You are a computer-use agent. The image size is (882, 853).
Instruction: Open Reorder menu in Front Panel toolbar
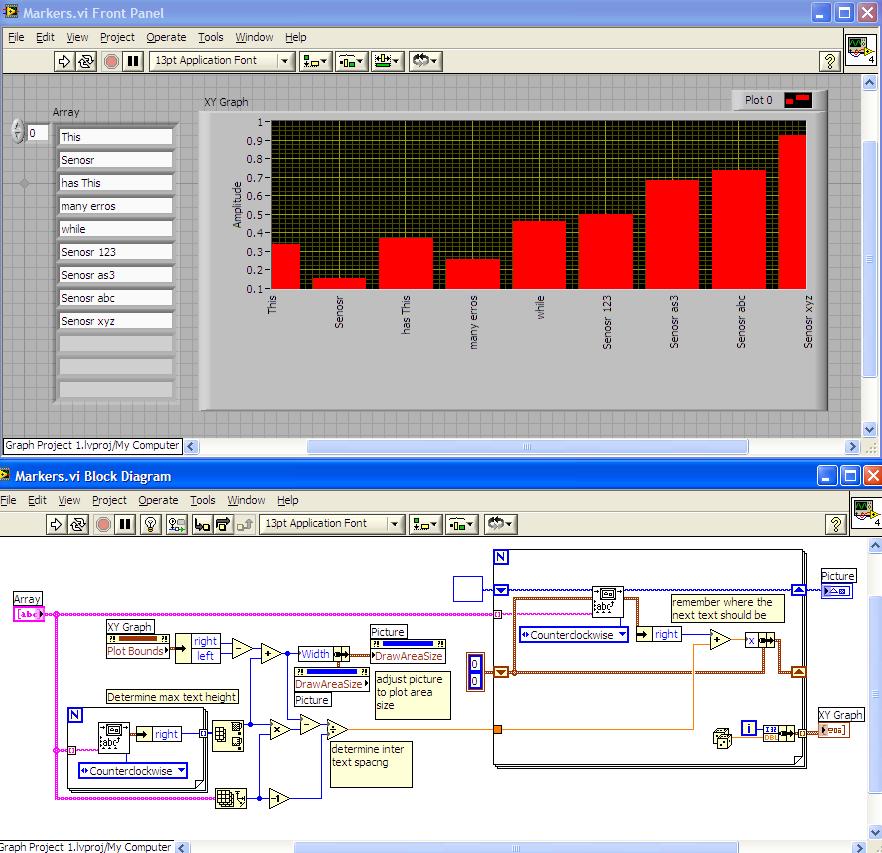426,61
